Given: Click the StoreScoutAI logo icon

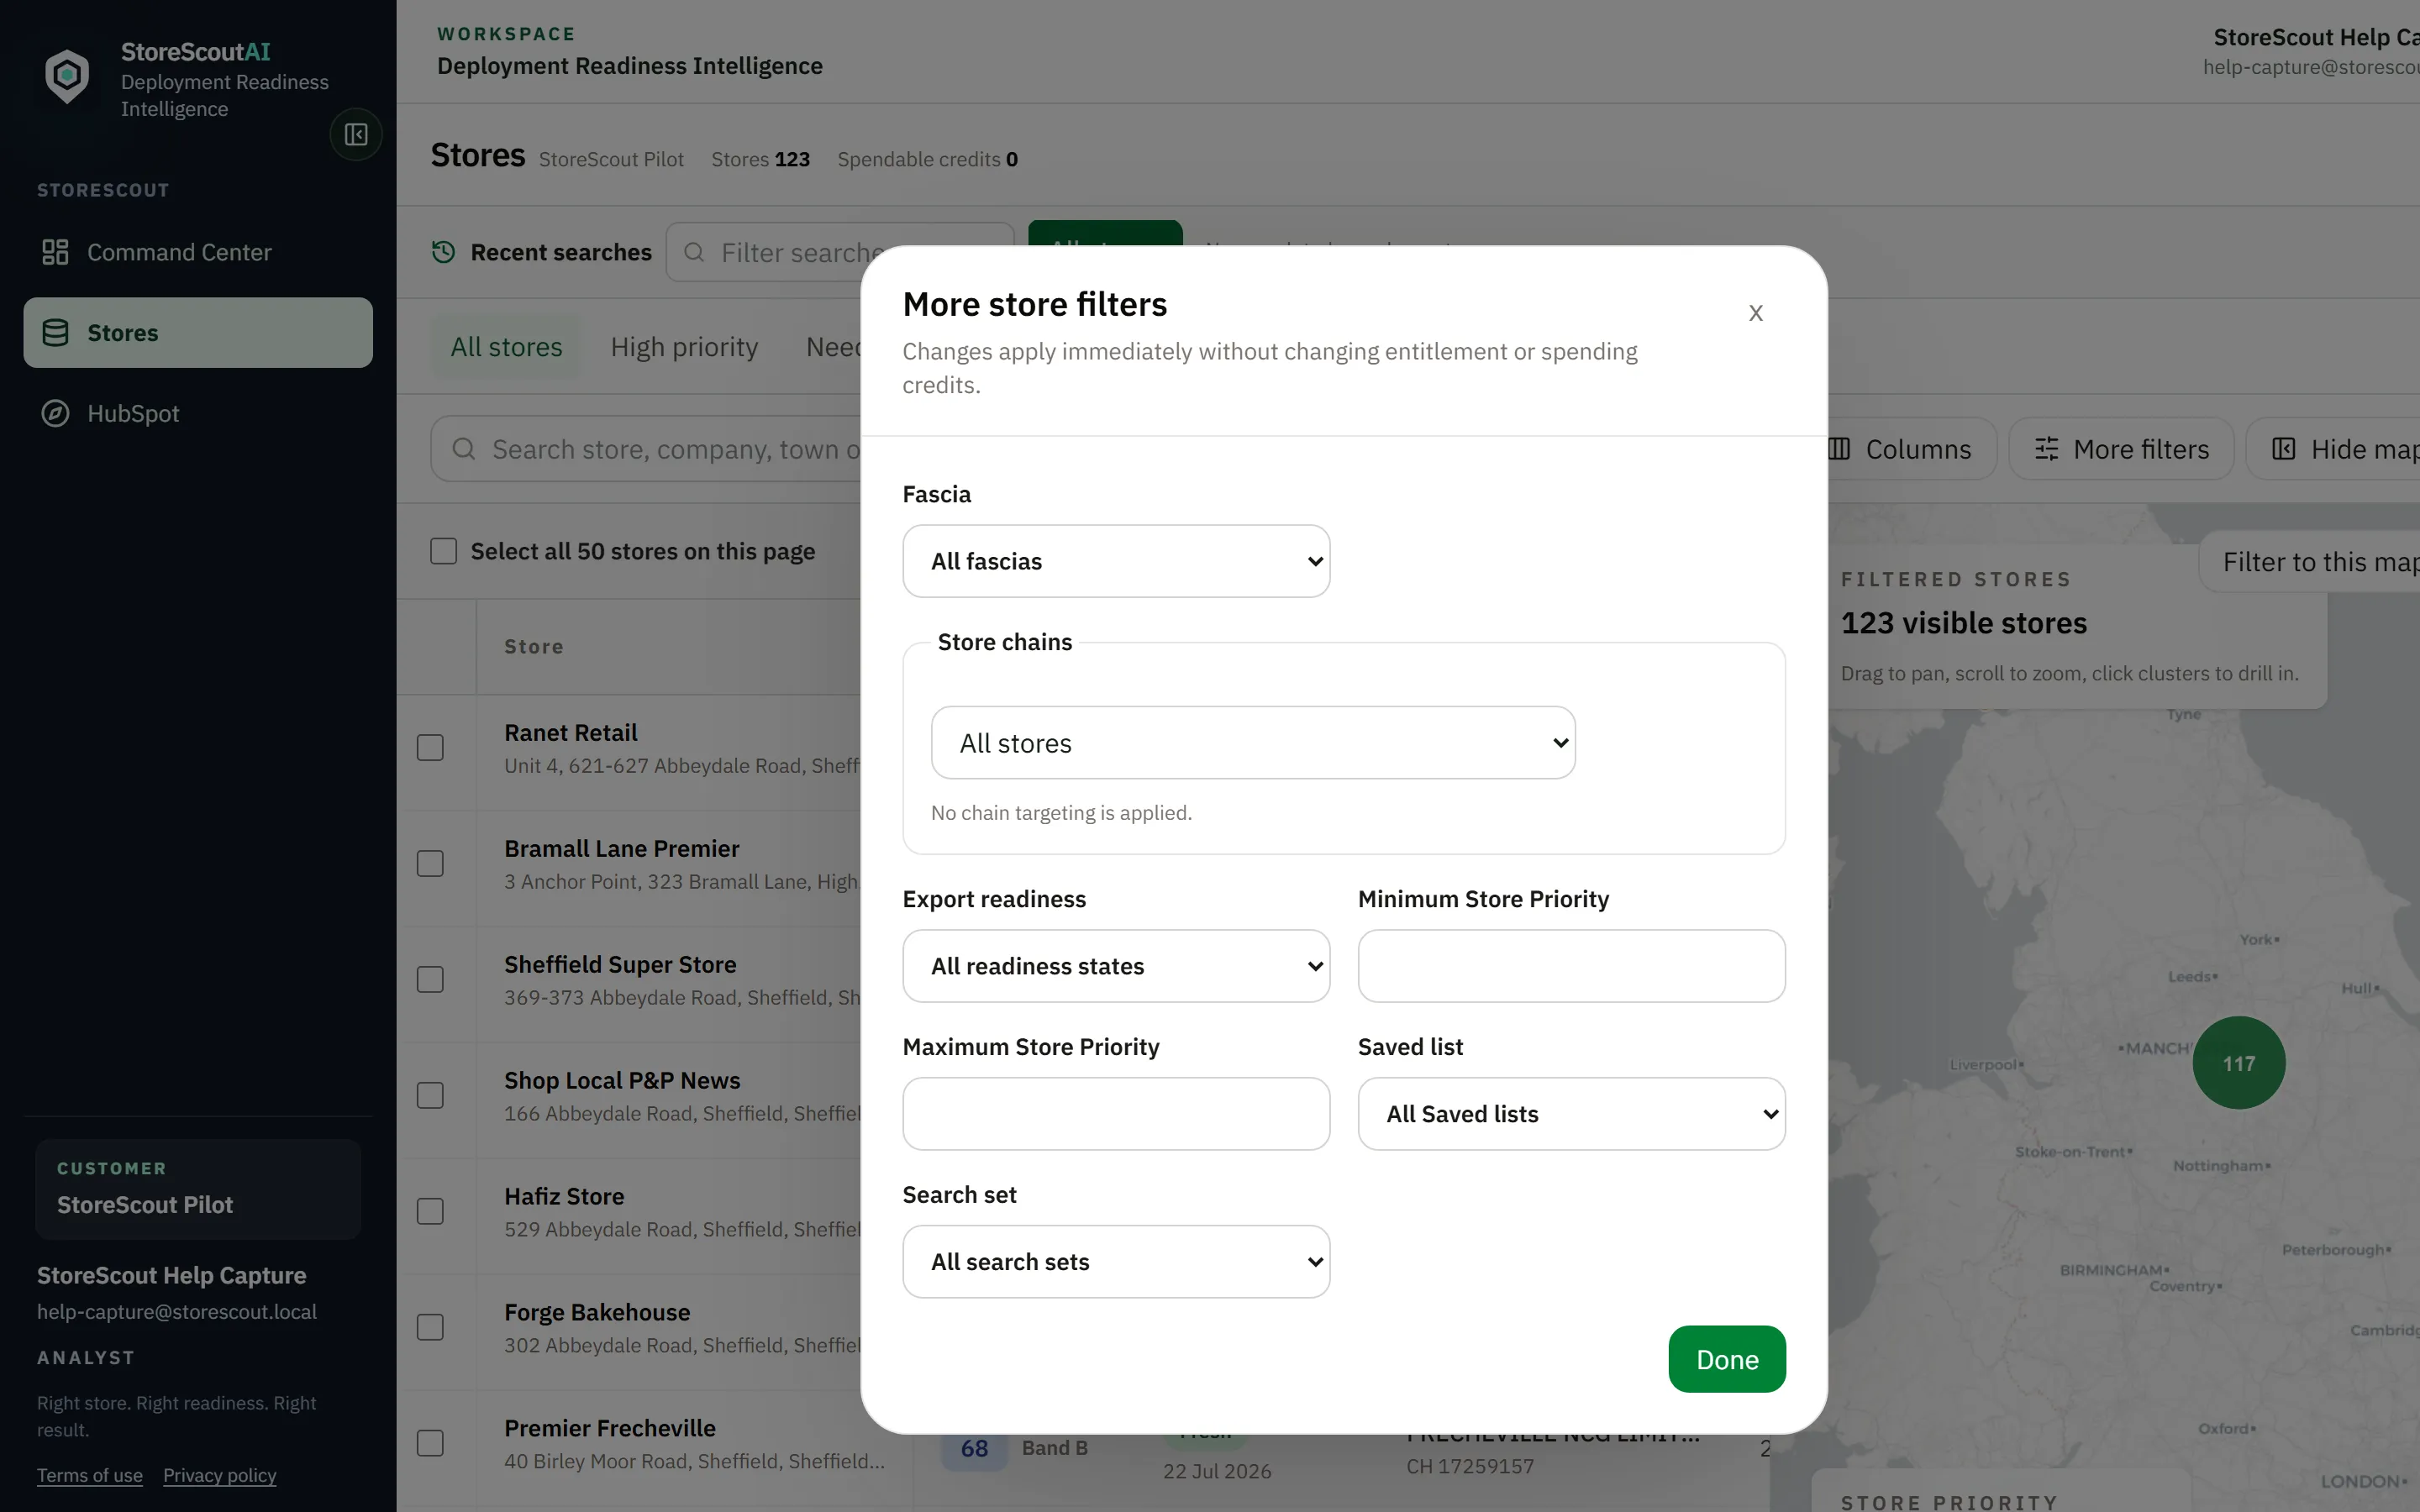Looking at the screenshot, I should (x=67, y=76).
